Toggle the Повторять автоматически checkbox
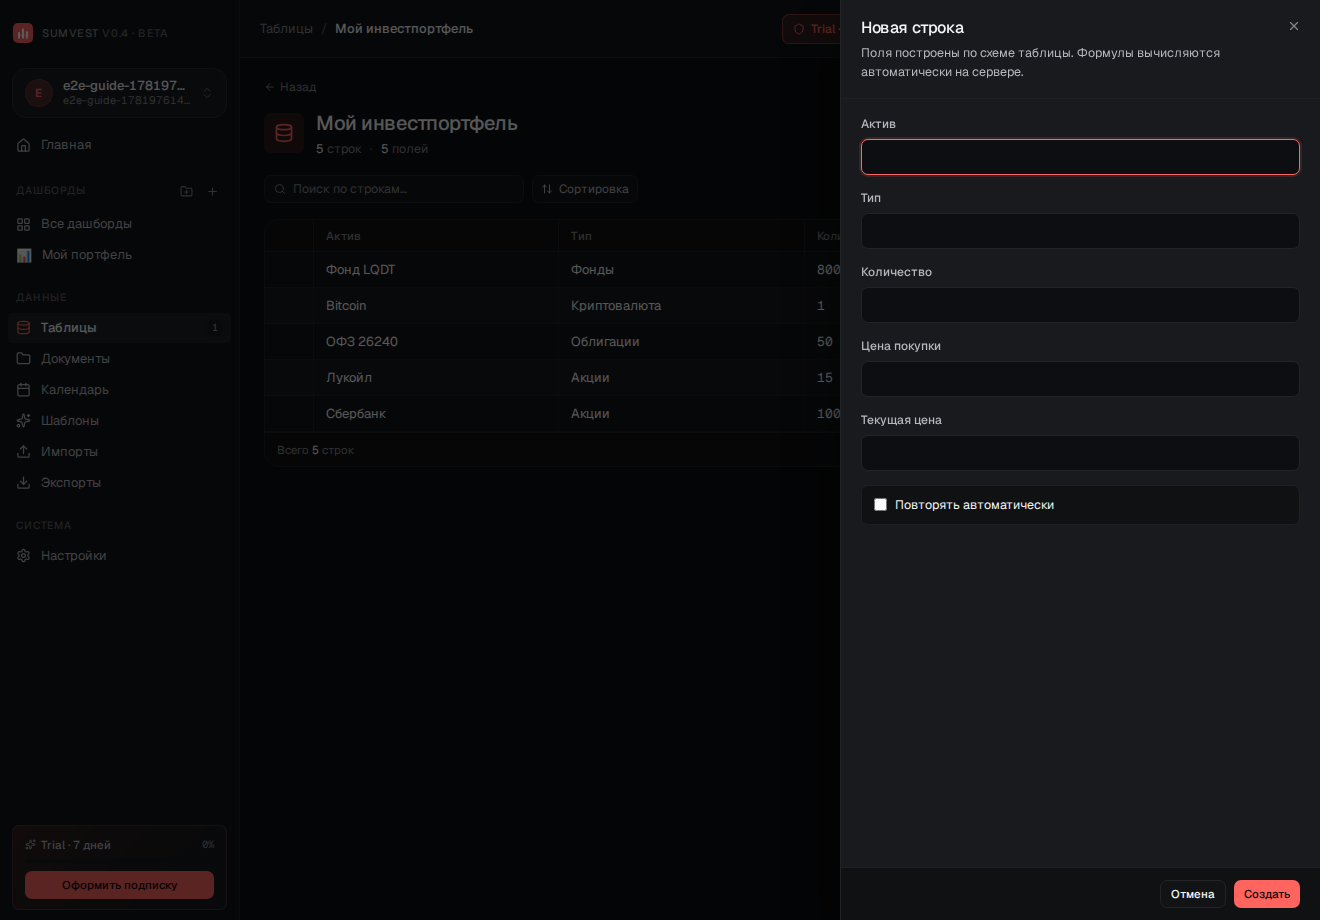Screen dimensions: 1320x920 [x=881, y=505]
